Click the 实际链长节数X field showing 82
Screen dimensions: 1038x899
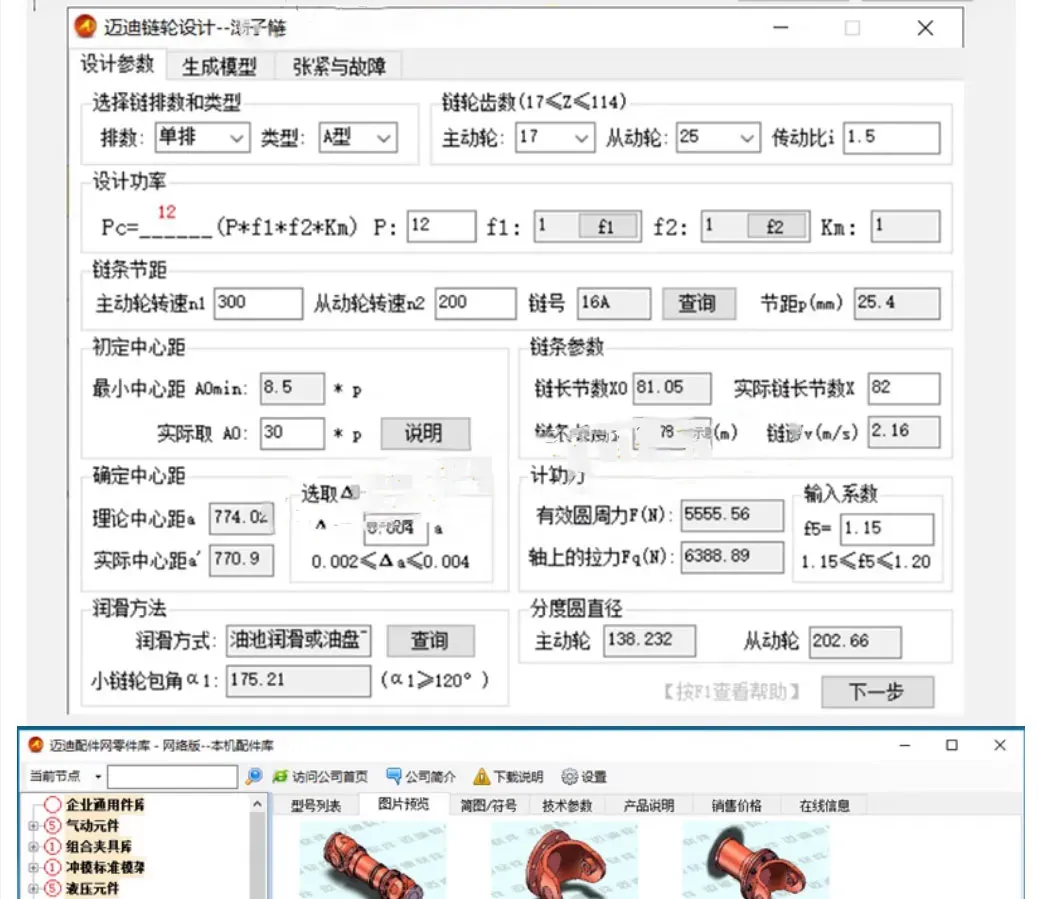point(904,388)
